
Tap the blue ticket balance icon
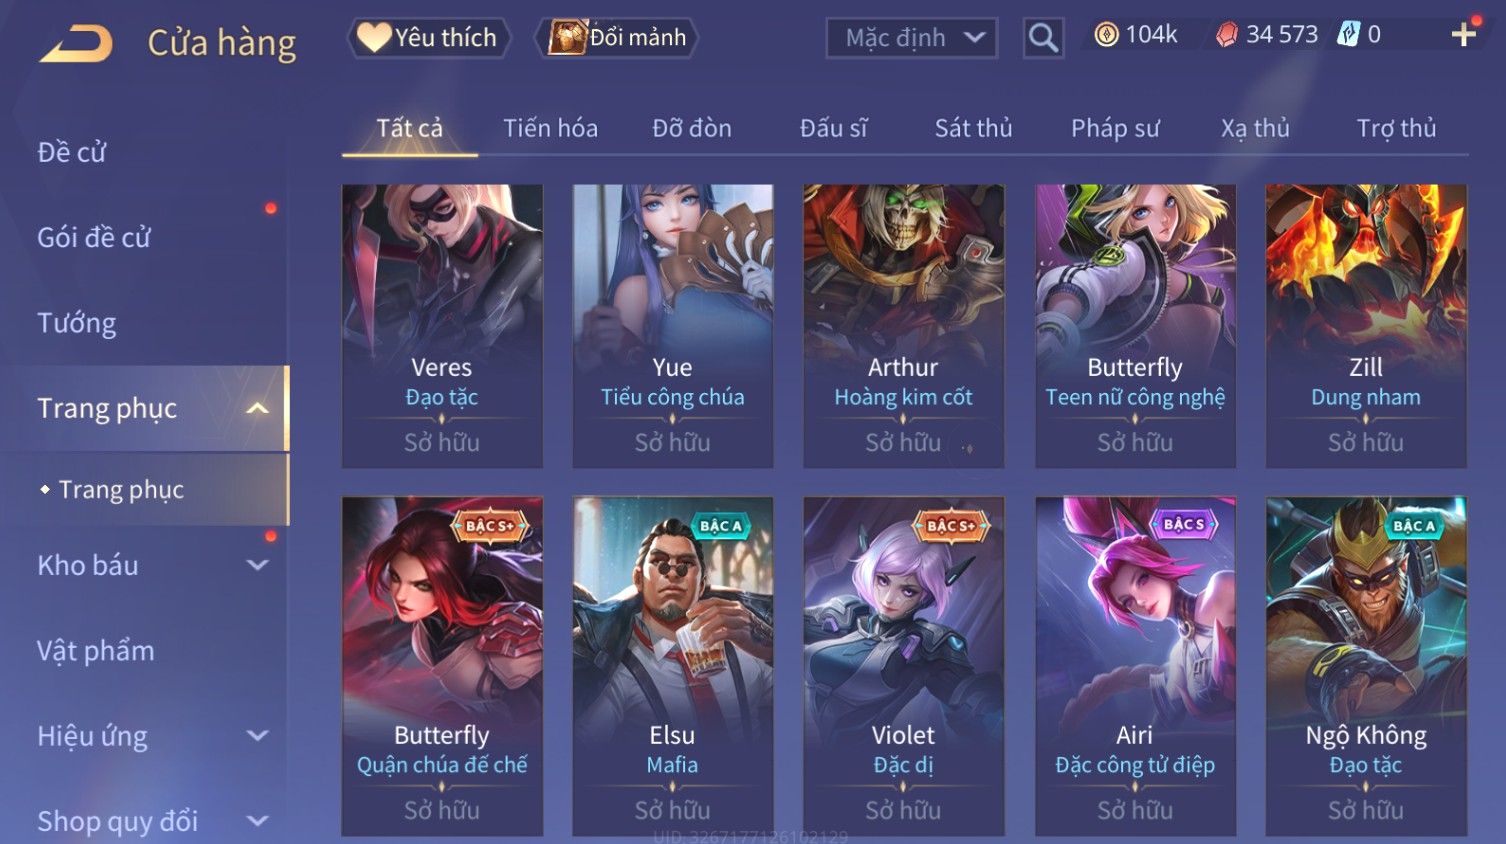point(1349,35)
